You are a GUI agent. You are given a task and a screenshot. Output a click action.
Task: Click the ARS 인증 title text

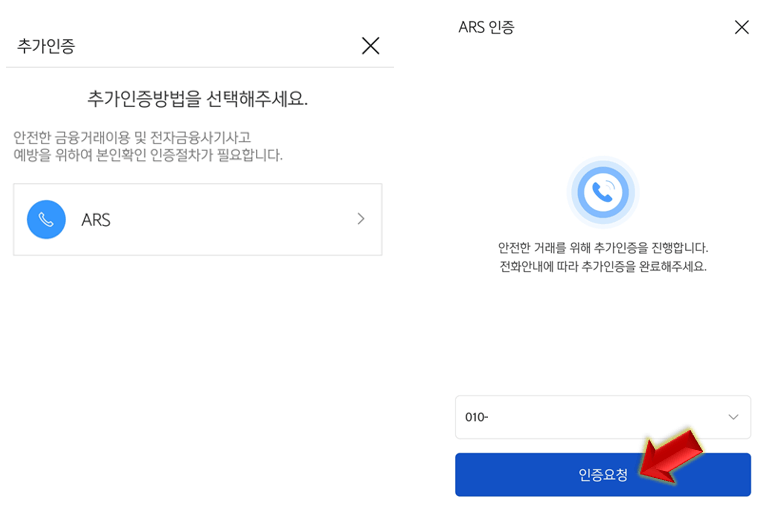click(x=486, y=27)
